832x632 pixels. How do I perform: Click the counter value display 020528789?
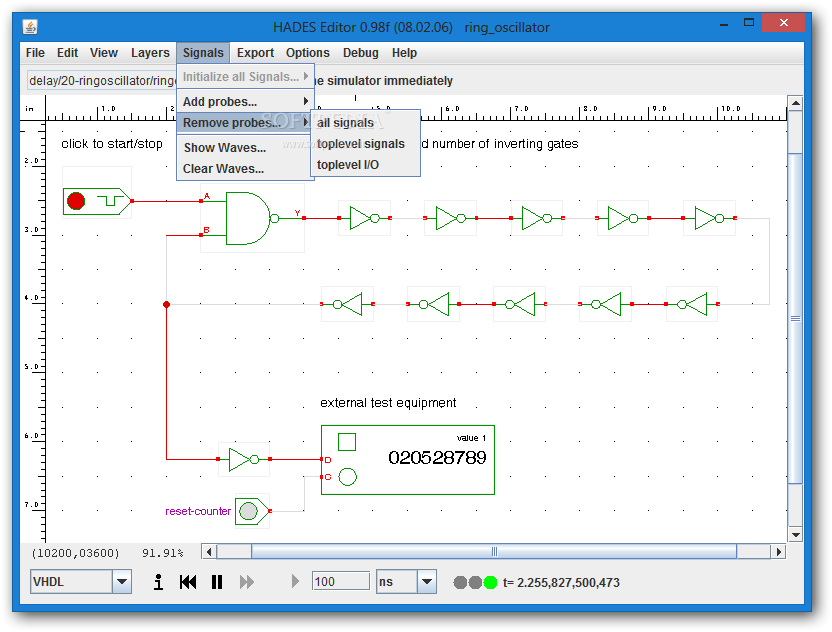click(437, 457)
